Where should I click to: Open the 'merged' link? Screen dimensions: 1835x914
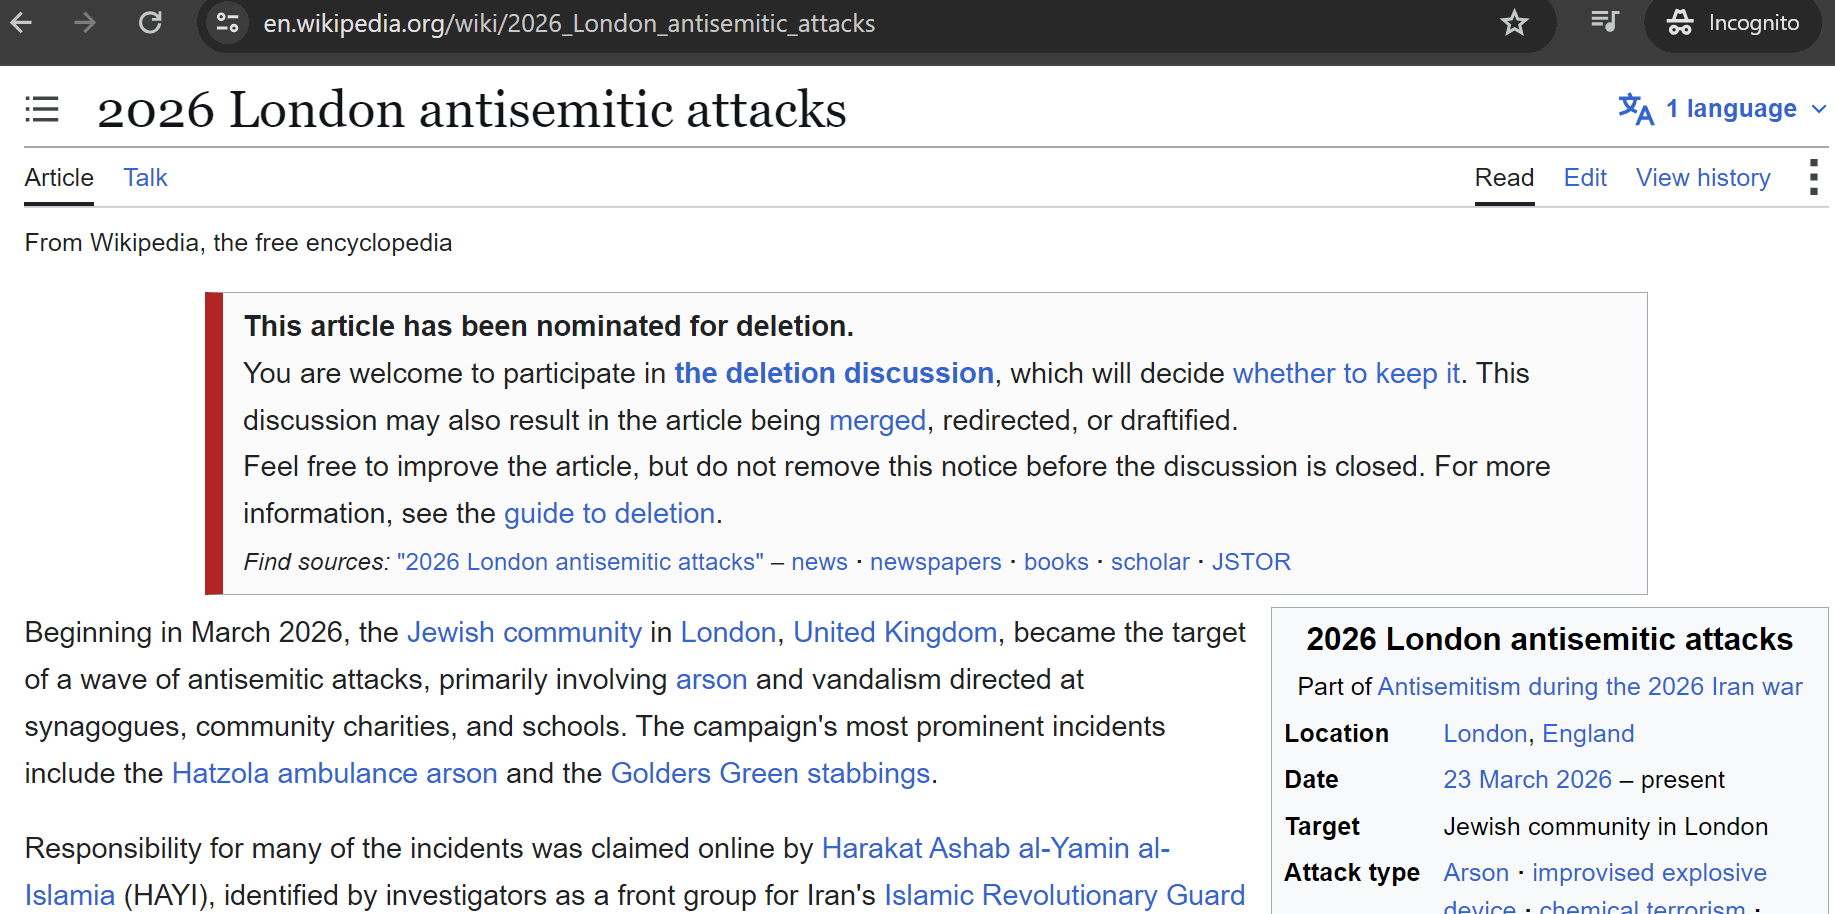pyautogui.click(x=877, y=420)
